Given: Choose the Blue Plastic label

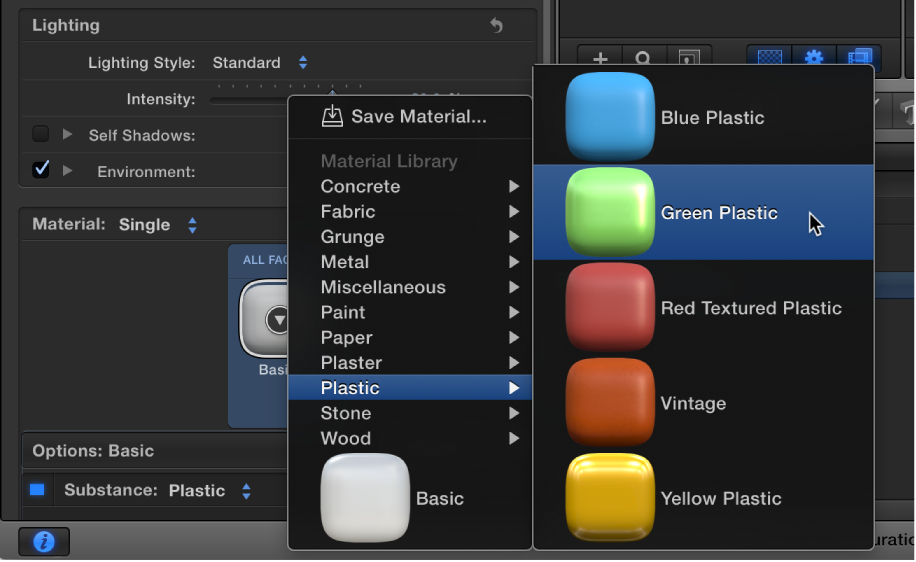Looking at the screenshot, I should pos(712,117).
